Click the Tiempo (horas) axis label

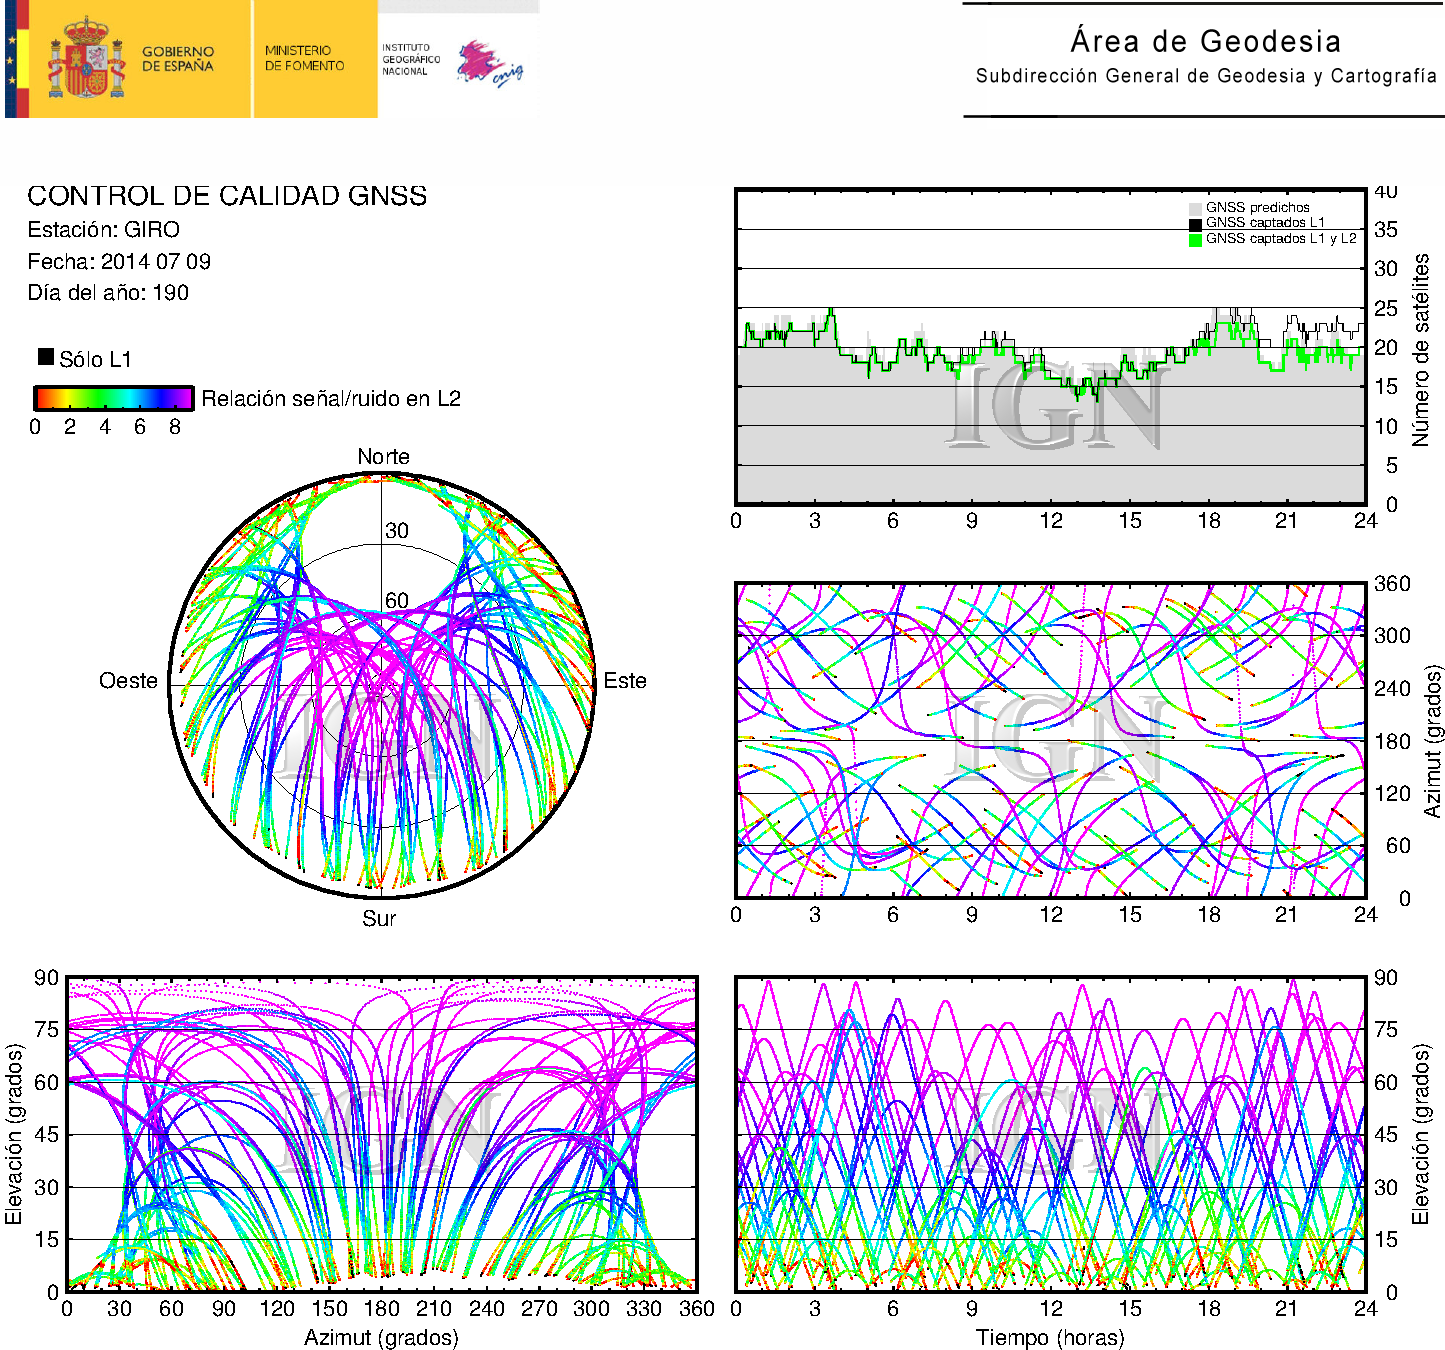click(x=1050, y=1337)
